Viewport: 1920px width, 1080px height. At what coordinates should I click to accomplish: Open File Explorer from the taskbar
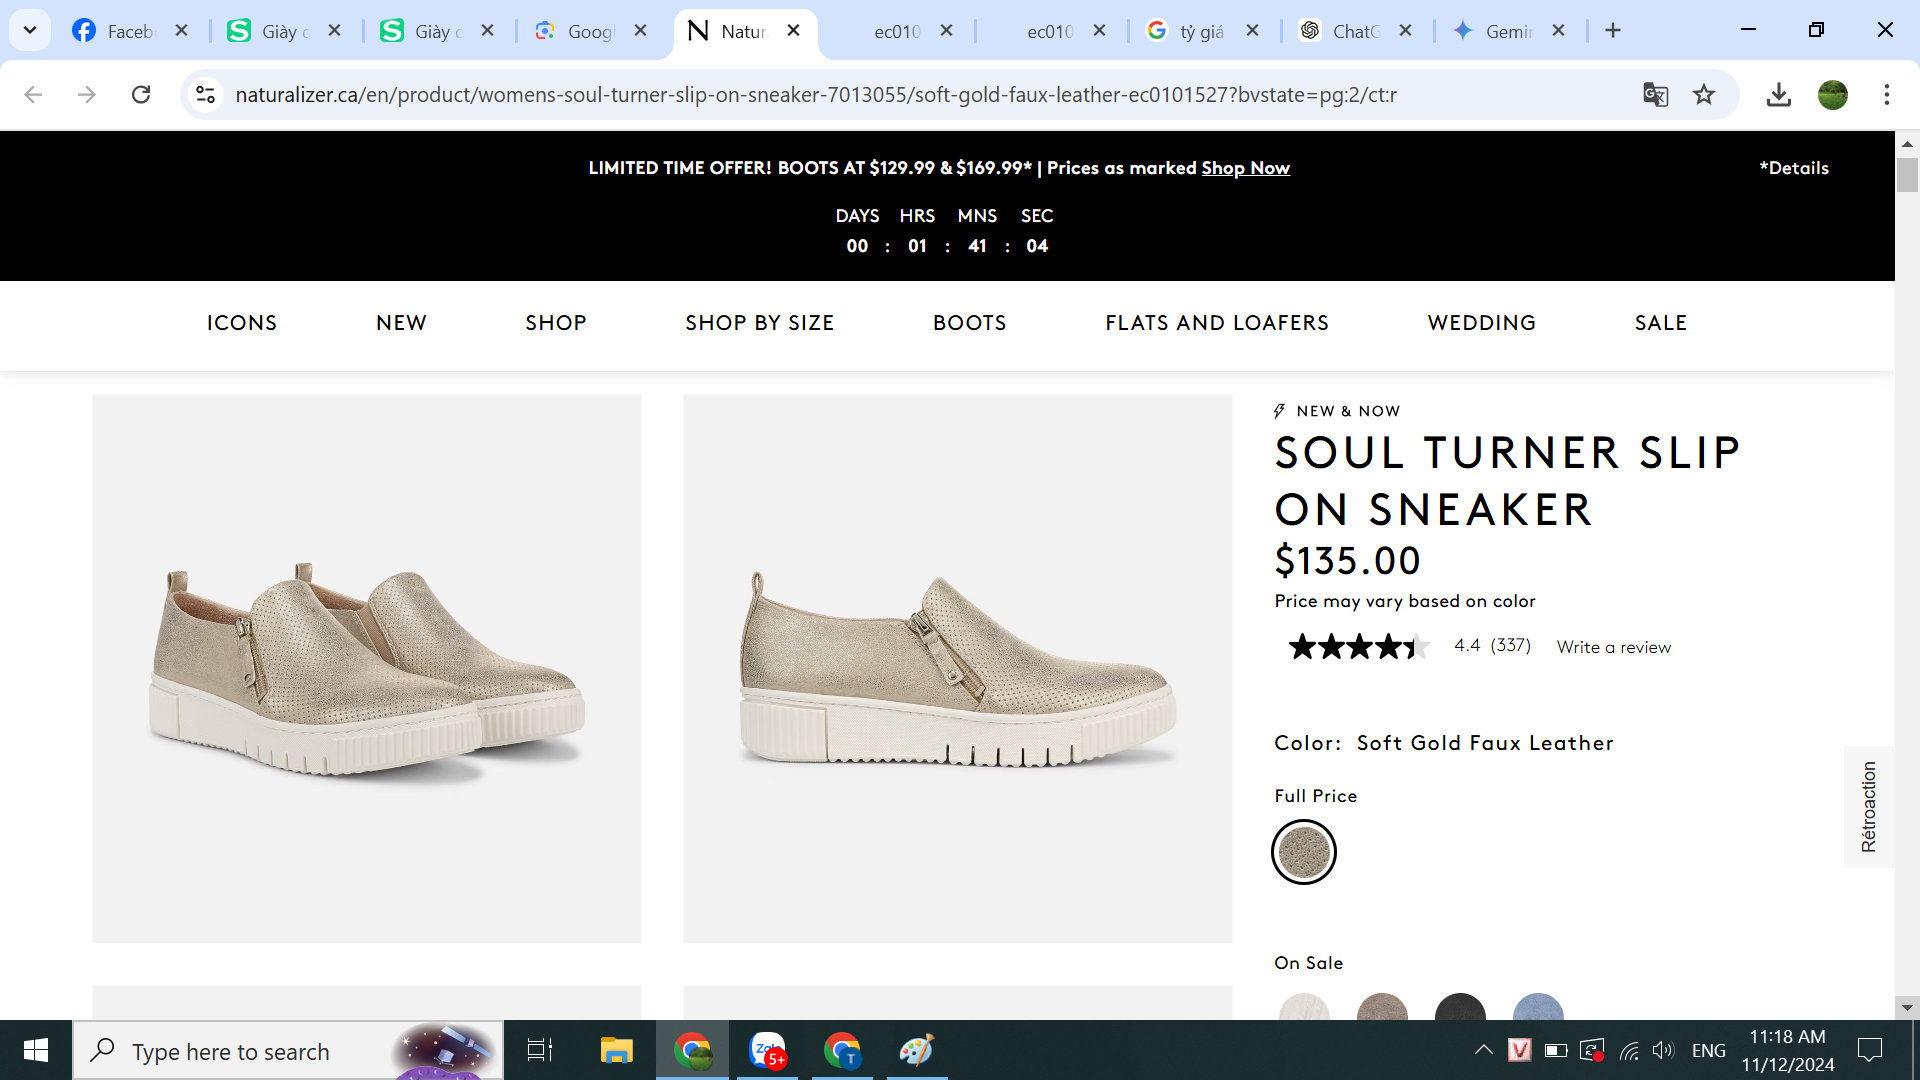(616, 1050)
